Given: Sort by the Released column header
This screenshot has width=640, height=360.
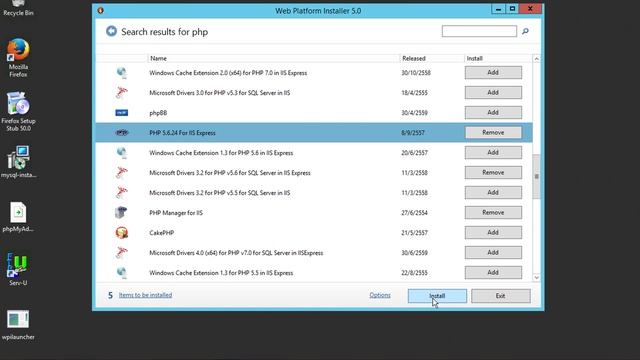Looking at the screenshot, I should 432,58.
